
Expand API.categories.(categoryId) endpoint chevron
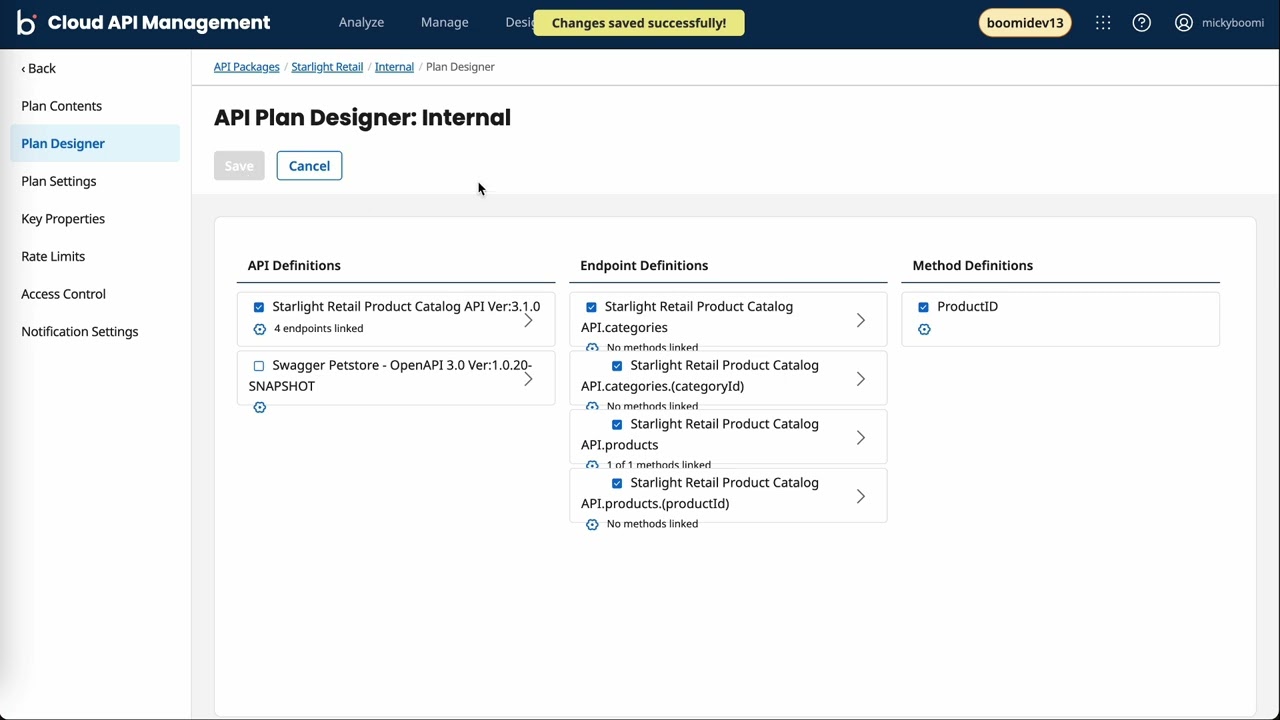coord(860,379)
